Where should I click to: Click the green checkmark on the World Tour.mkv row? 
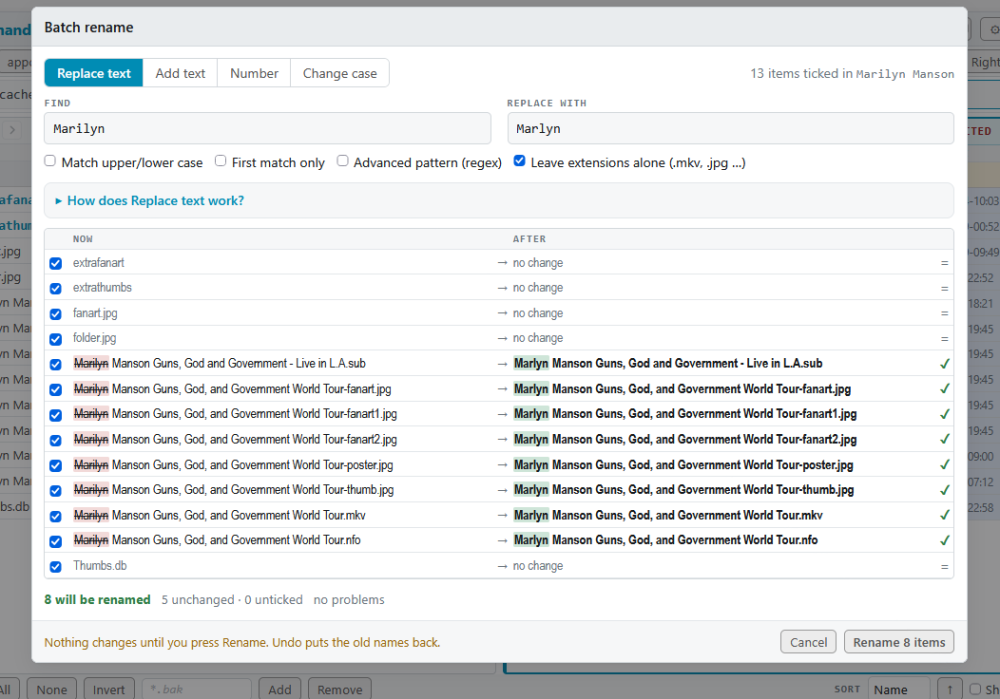tap(945, 515)
